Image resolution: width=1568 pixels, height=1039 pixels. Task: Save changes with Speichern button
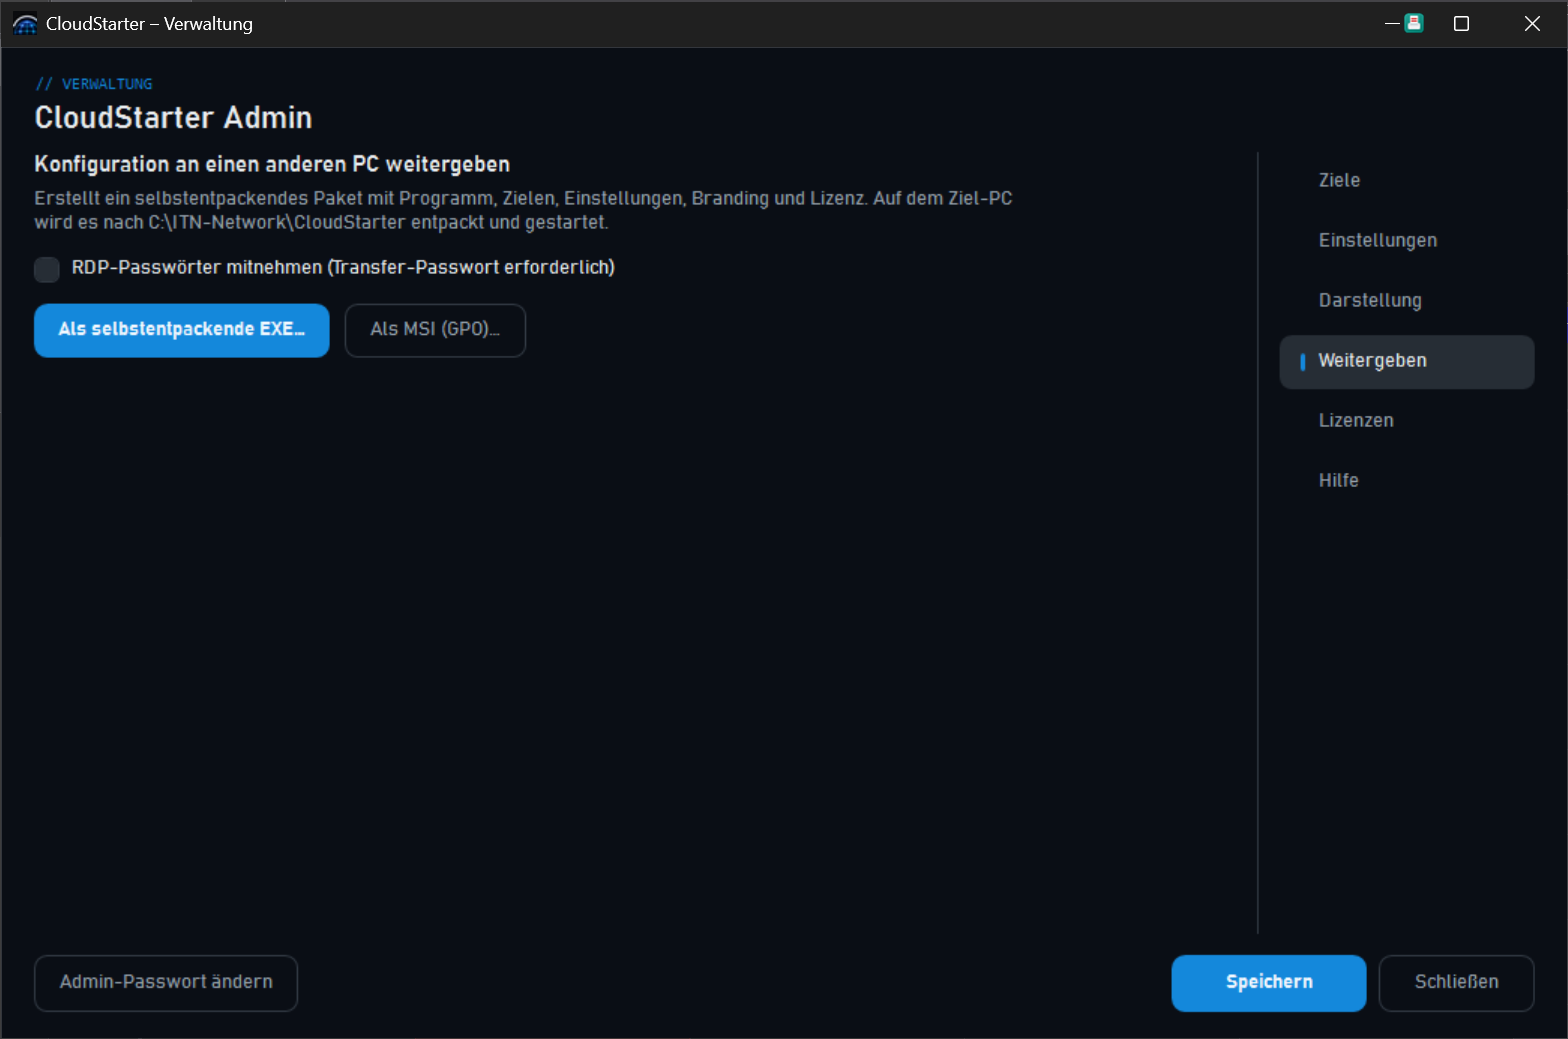point(1269,983)
